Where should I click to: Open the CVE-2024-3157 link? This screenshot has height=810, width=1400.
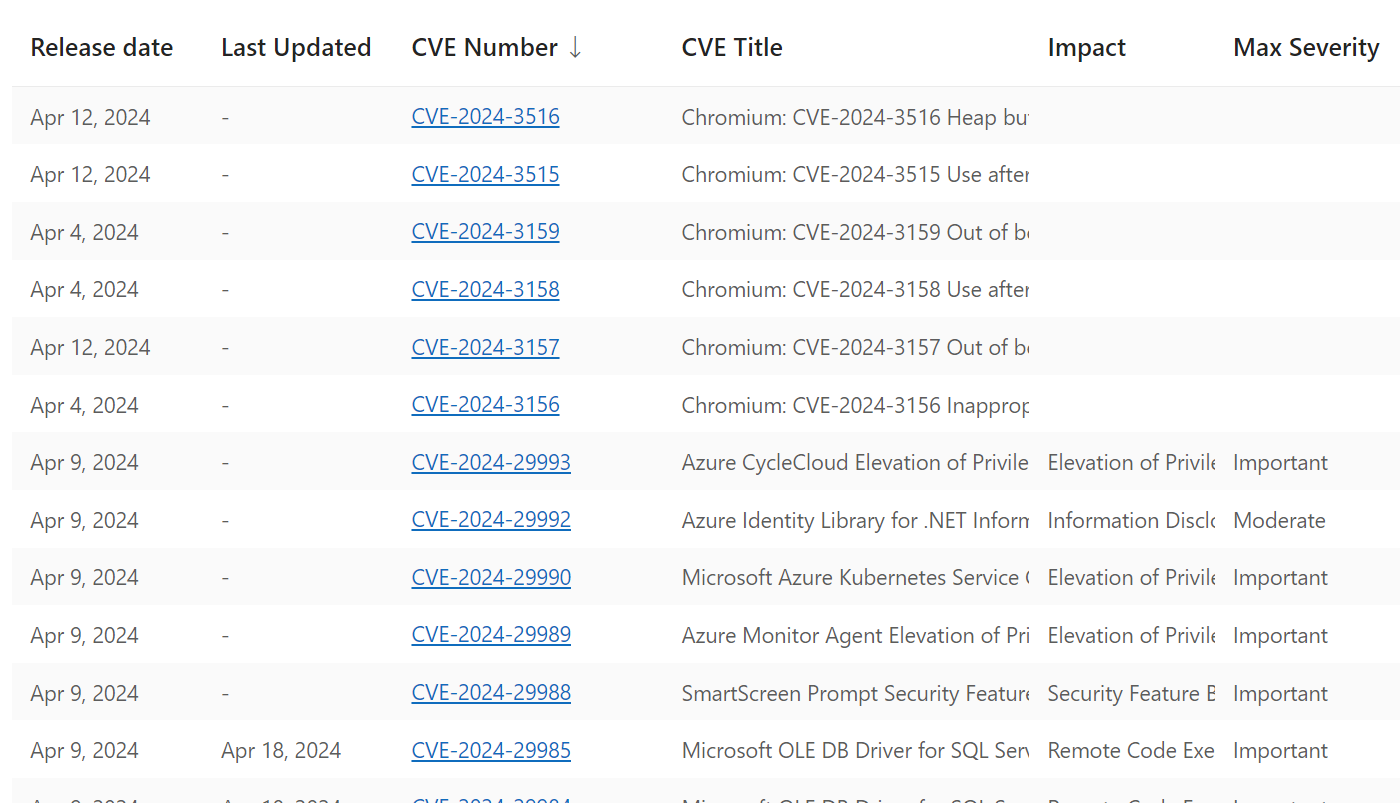point(485,348)
